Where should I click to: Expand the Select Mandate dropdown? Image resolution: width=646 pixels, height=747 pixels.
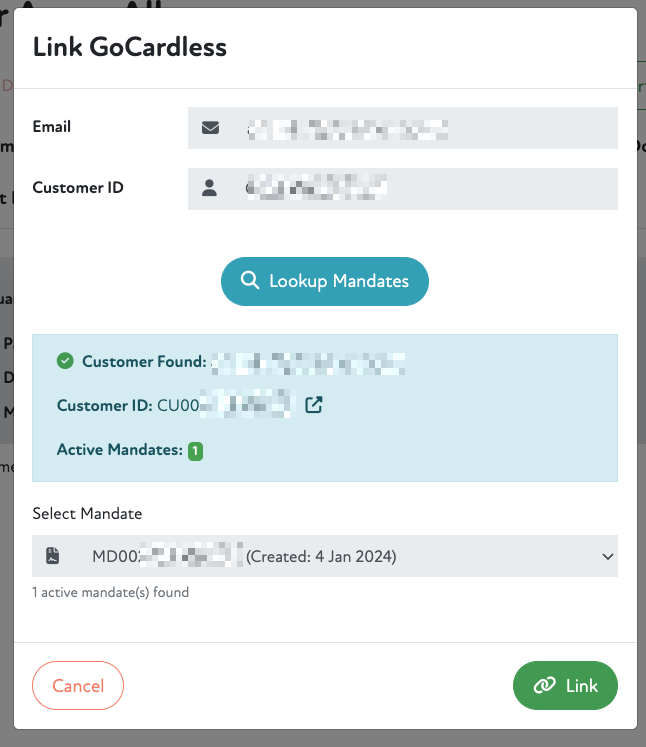[x=325, y=556]
